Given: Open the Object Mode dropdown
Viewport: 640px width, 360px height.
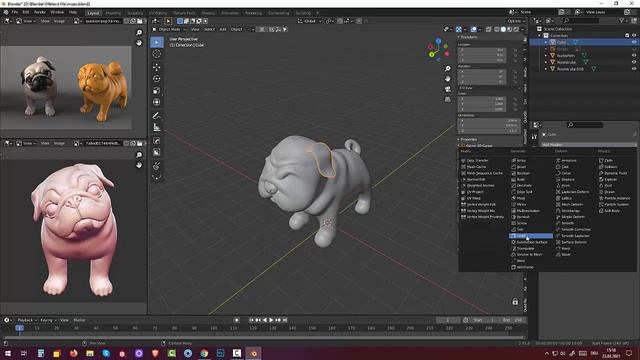Looking at the screenshot, I should [169, 29].
